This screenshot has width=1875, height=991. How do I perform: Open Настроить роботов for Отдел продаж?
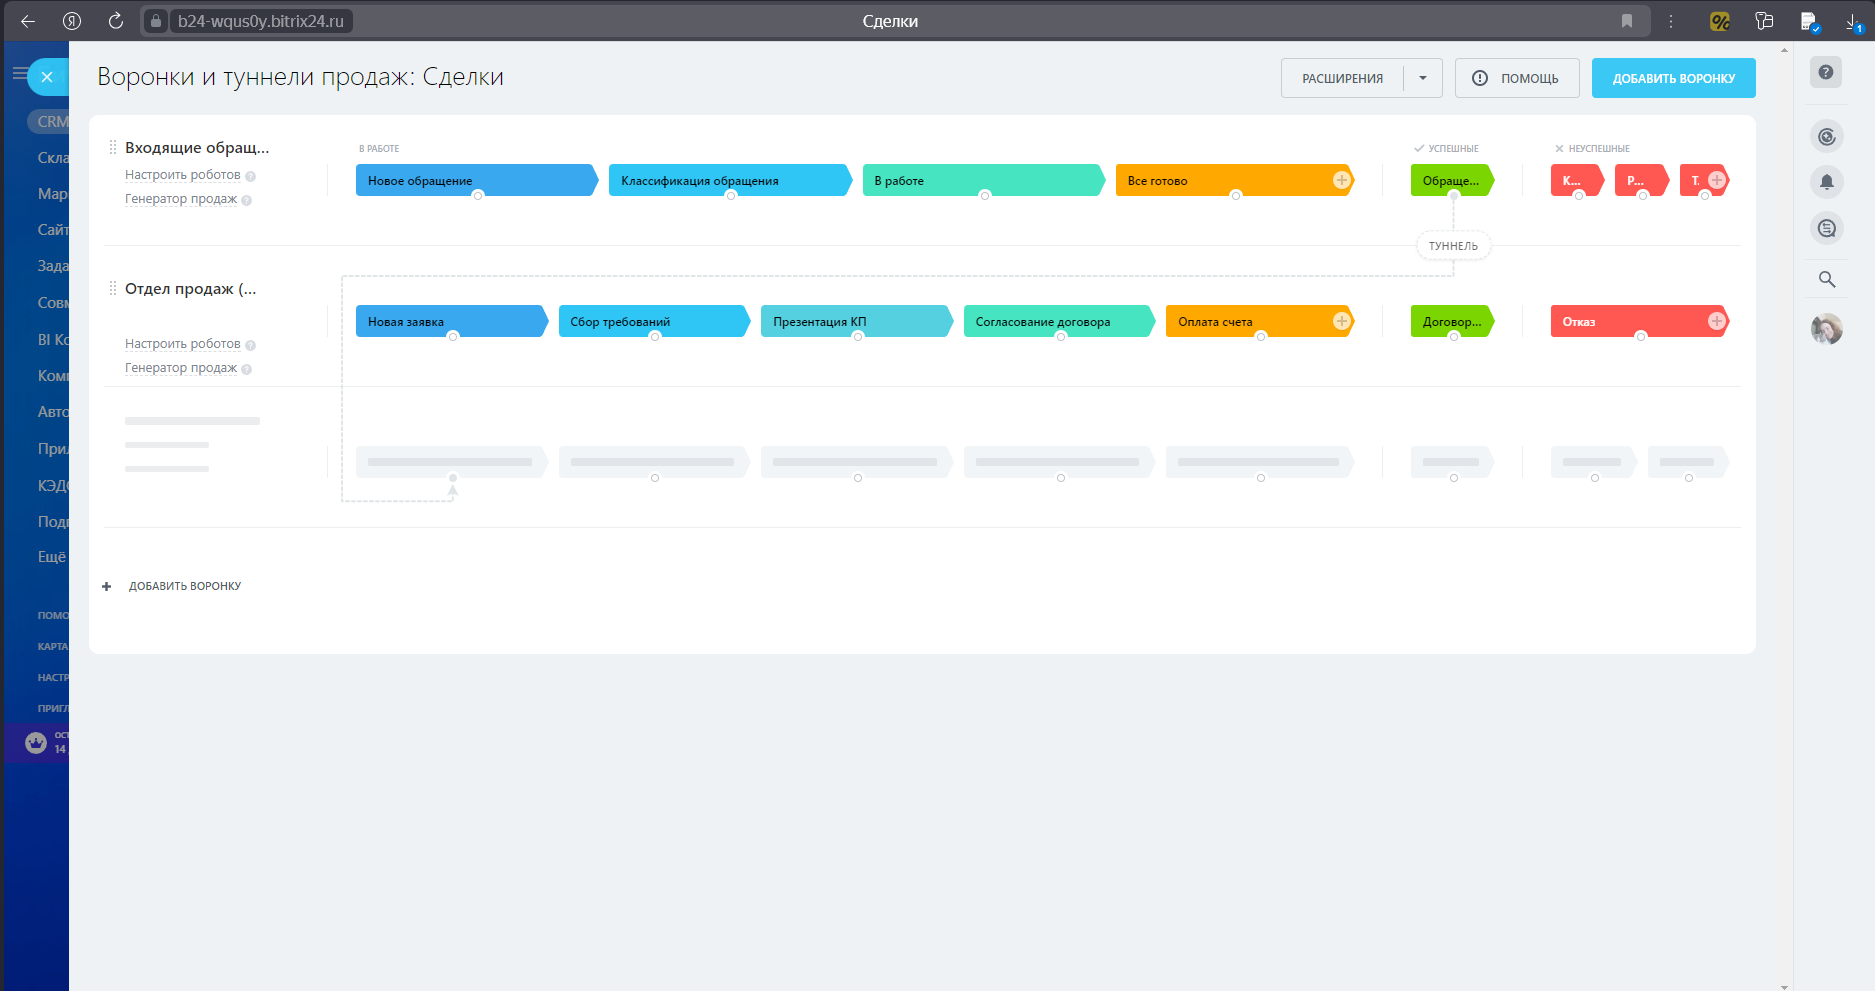[183, 344]
